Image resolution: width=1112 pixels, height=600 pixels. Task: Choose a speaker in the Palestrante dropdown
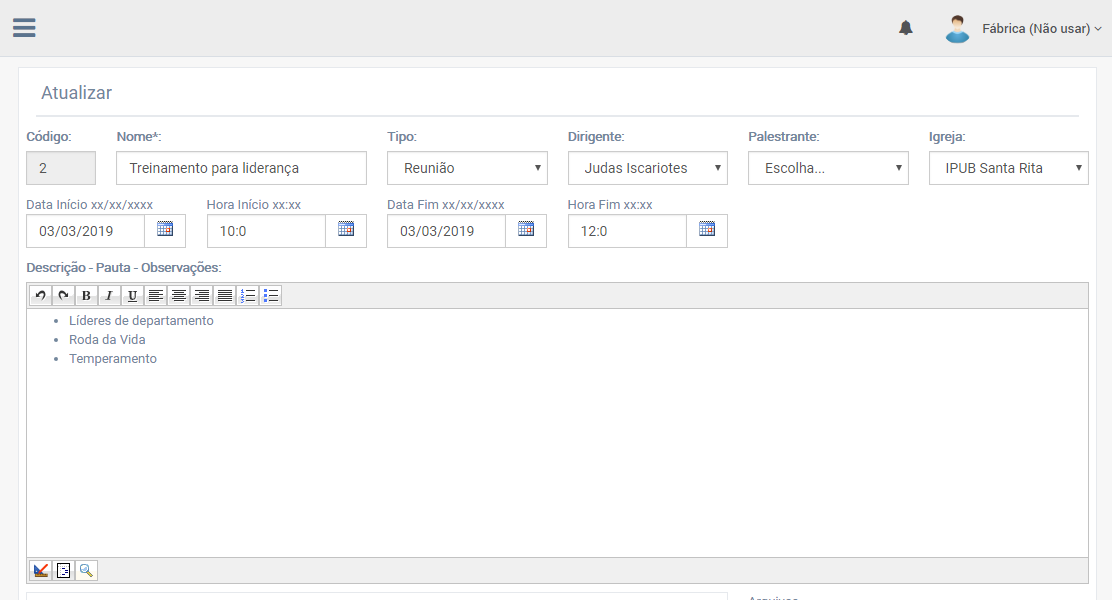(x=828, y=168)
